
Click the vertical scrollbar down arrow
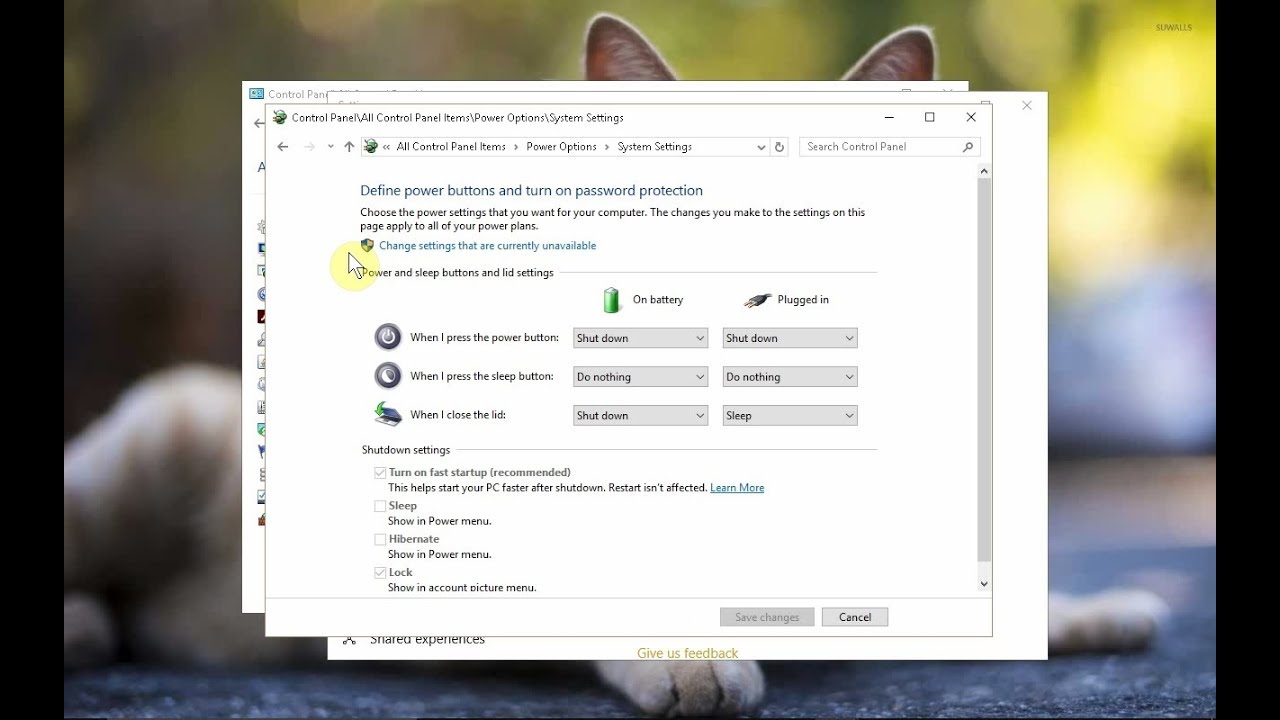(x=984, y=584)
